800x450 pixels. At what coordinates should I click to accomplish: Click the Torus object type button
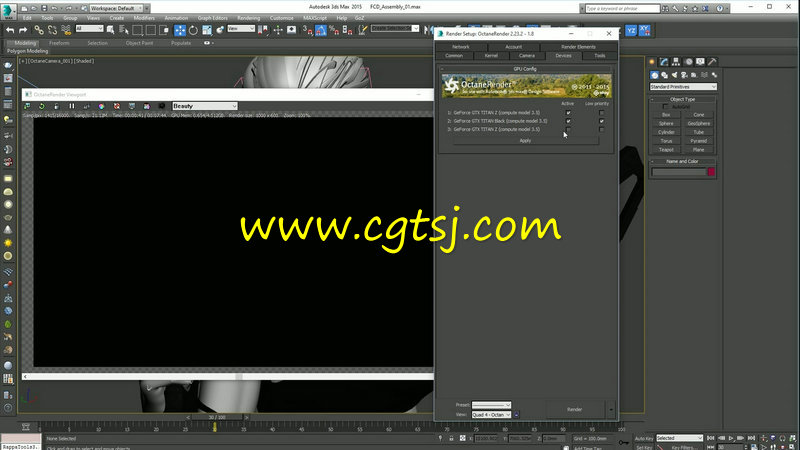coord(666,141)
